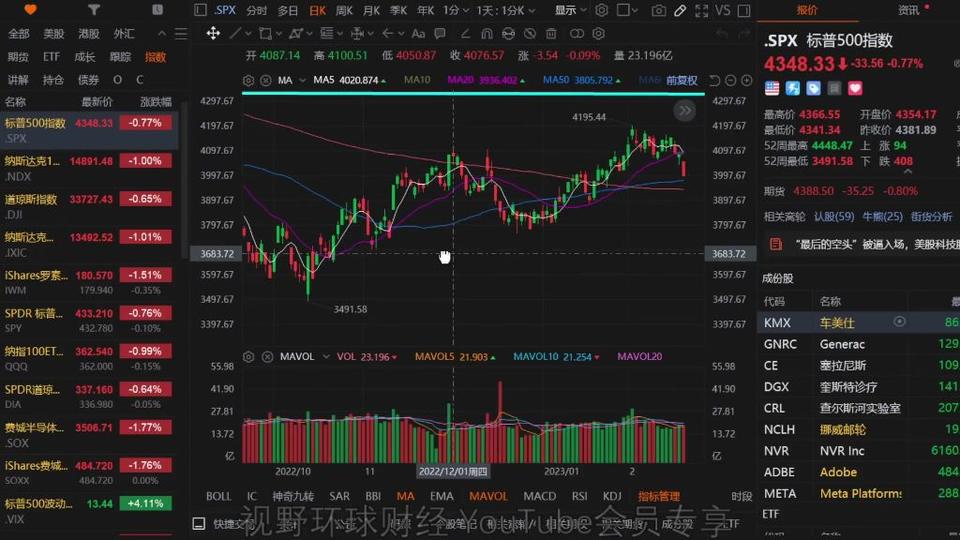The image size is (960, 540).
Task: Click the double-arrow scroll-to-latest button
Action: coord(684,111)
